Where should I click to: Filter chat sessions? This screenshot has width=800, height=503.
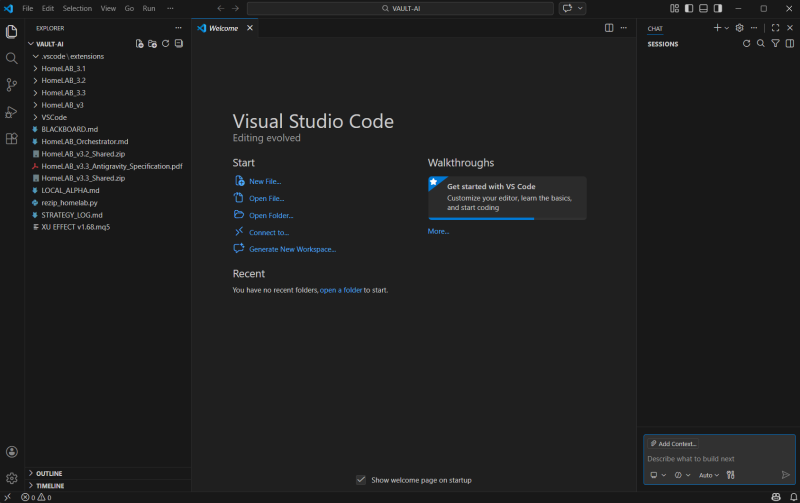pyautogui.click(x=776, y=44)
